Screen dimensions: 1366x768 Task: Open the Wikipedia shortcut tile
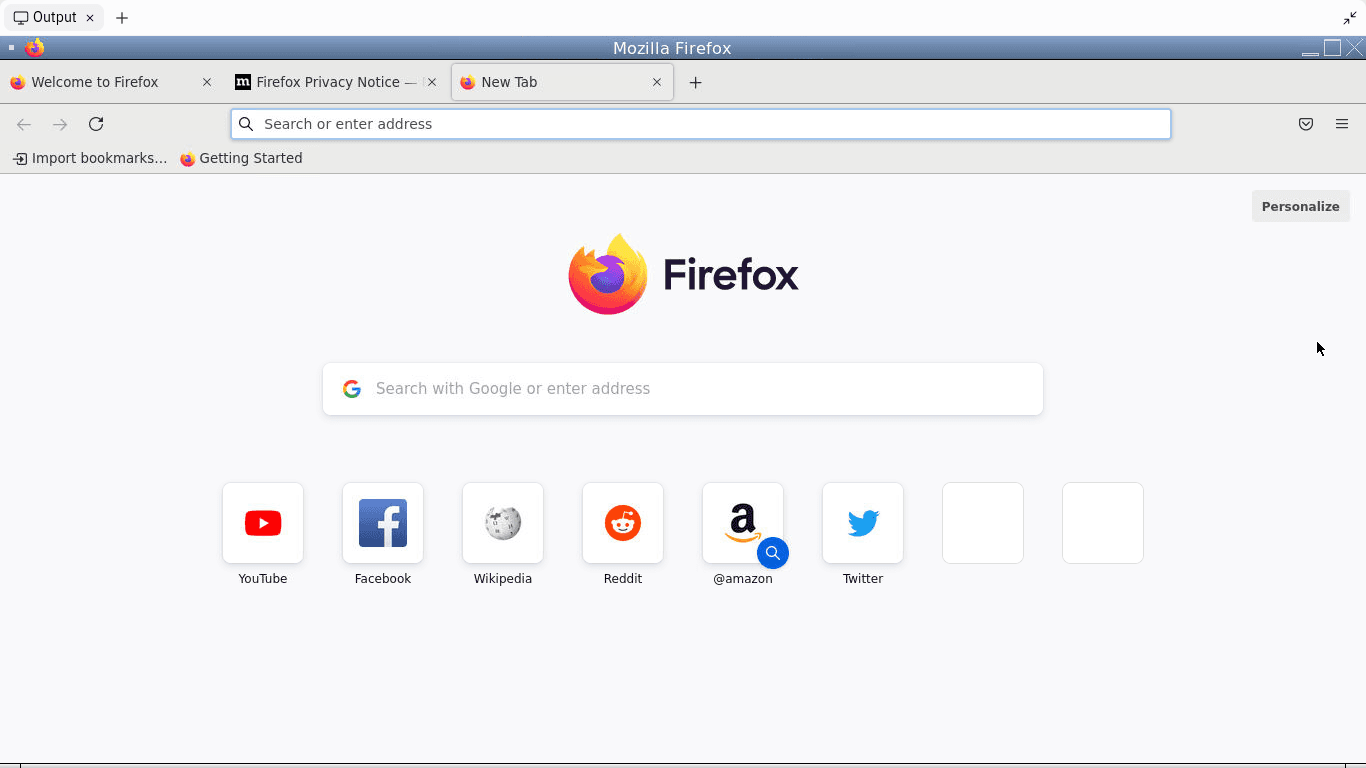tap(503, 523)
